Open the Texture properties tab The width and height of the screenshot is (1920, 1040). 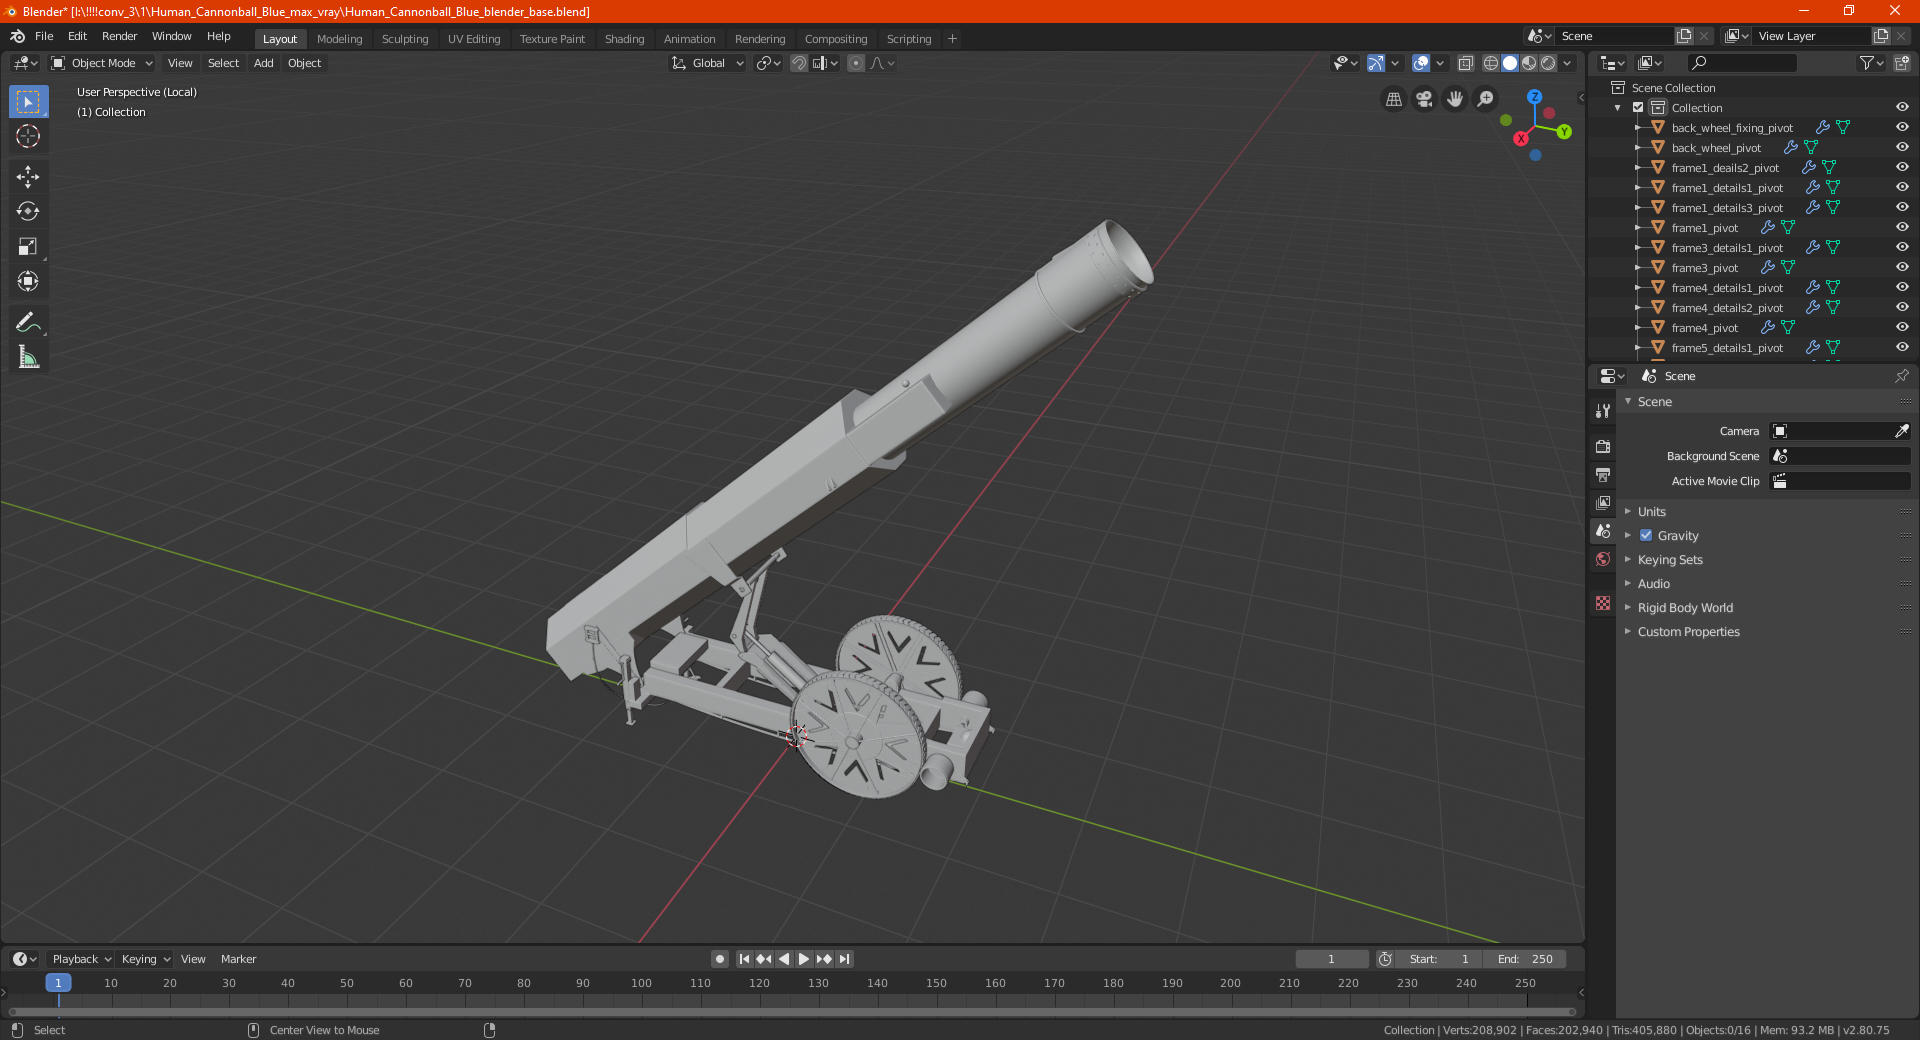click(1603, 603)
